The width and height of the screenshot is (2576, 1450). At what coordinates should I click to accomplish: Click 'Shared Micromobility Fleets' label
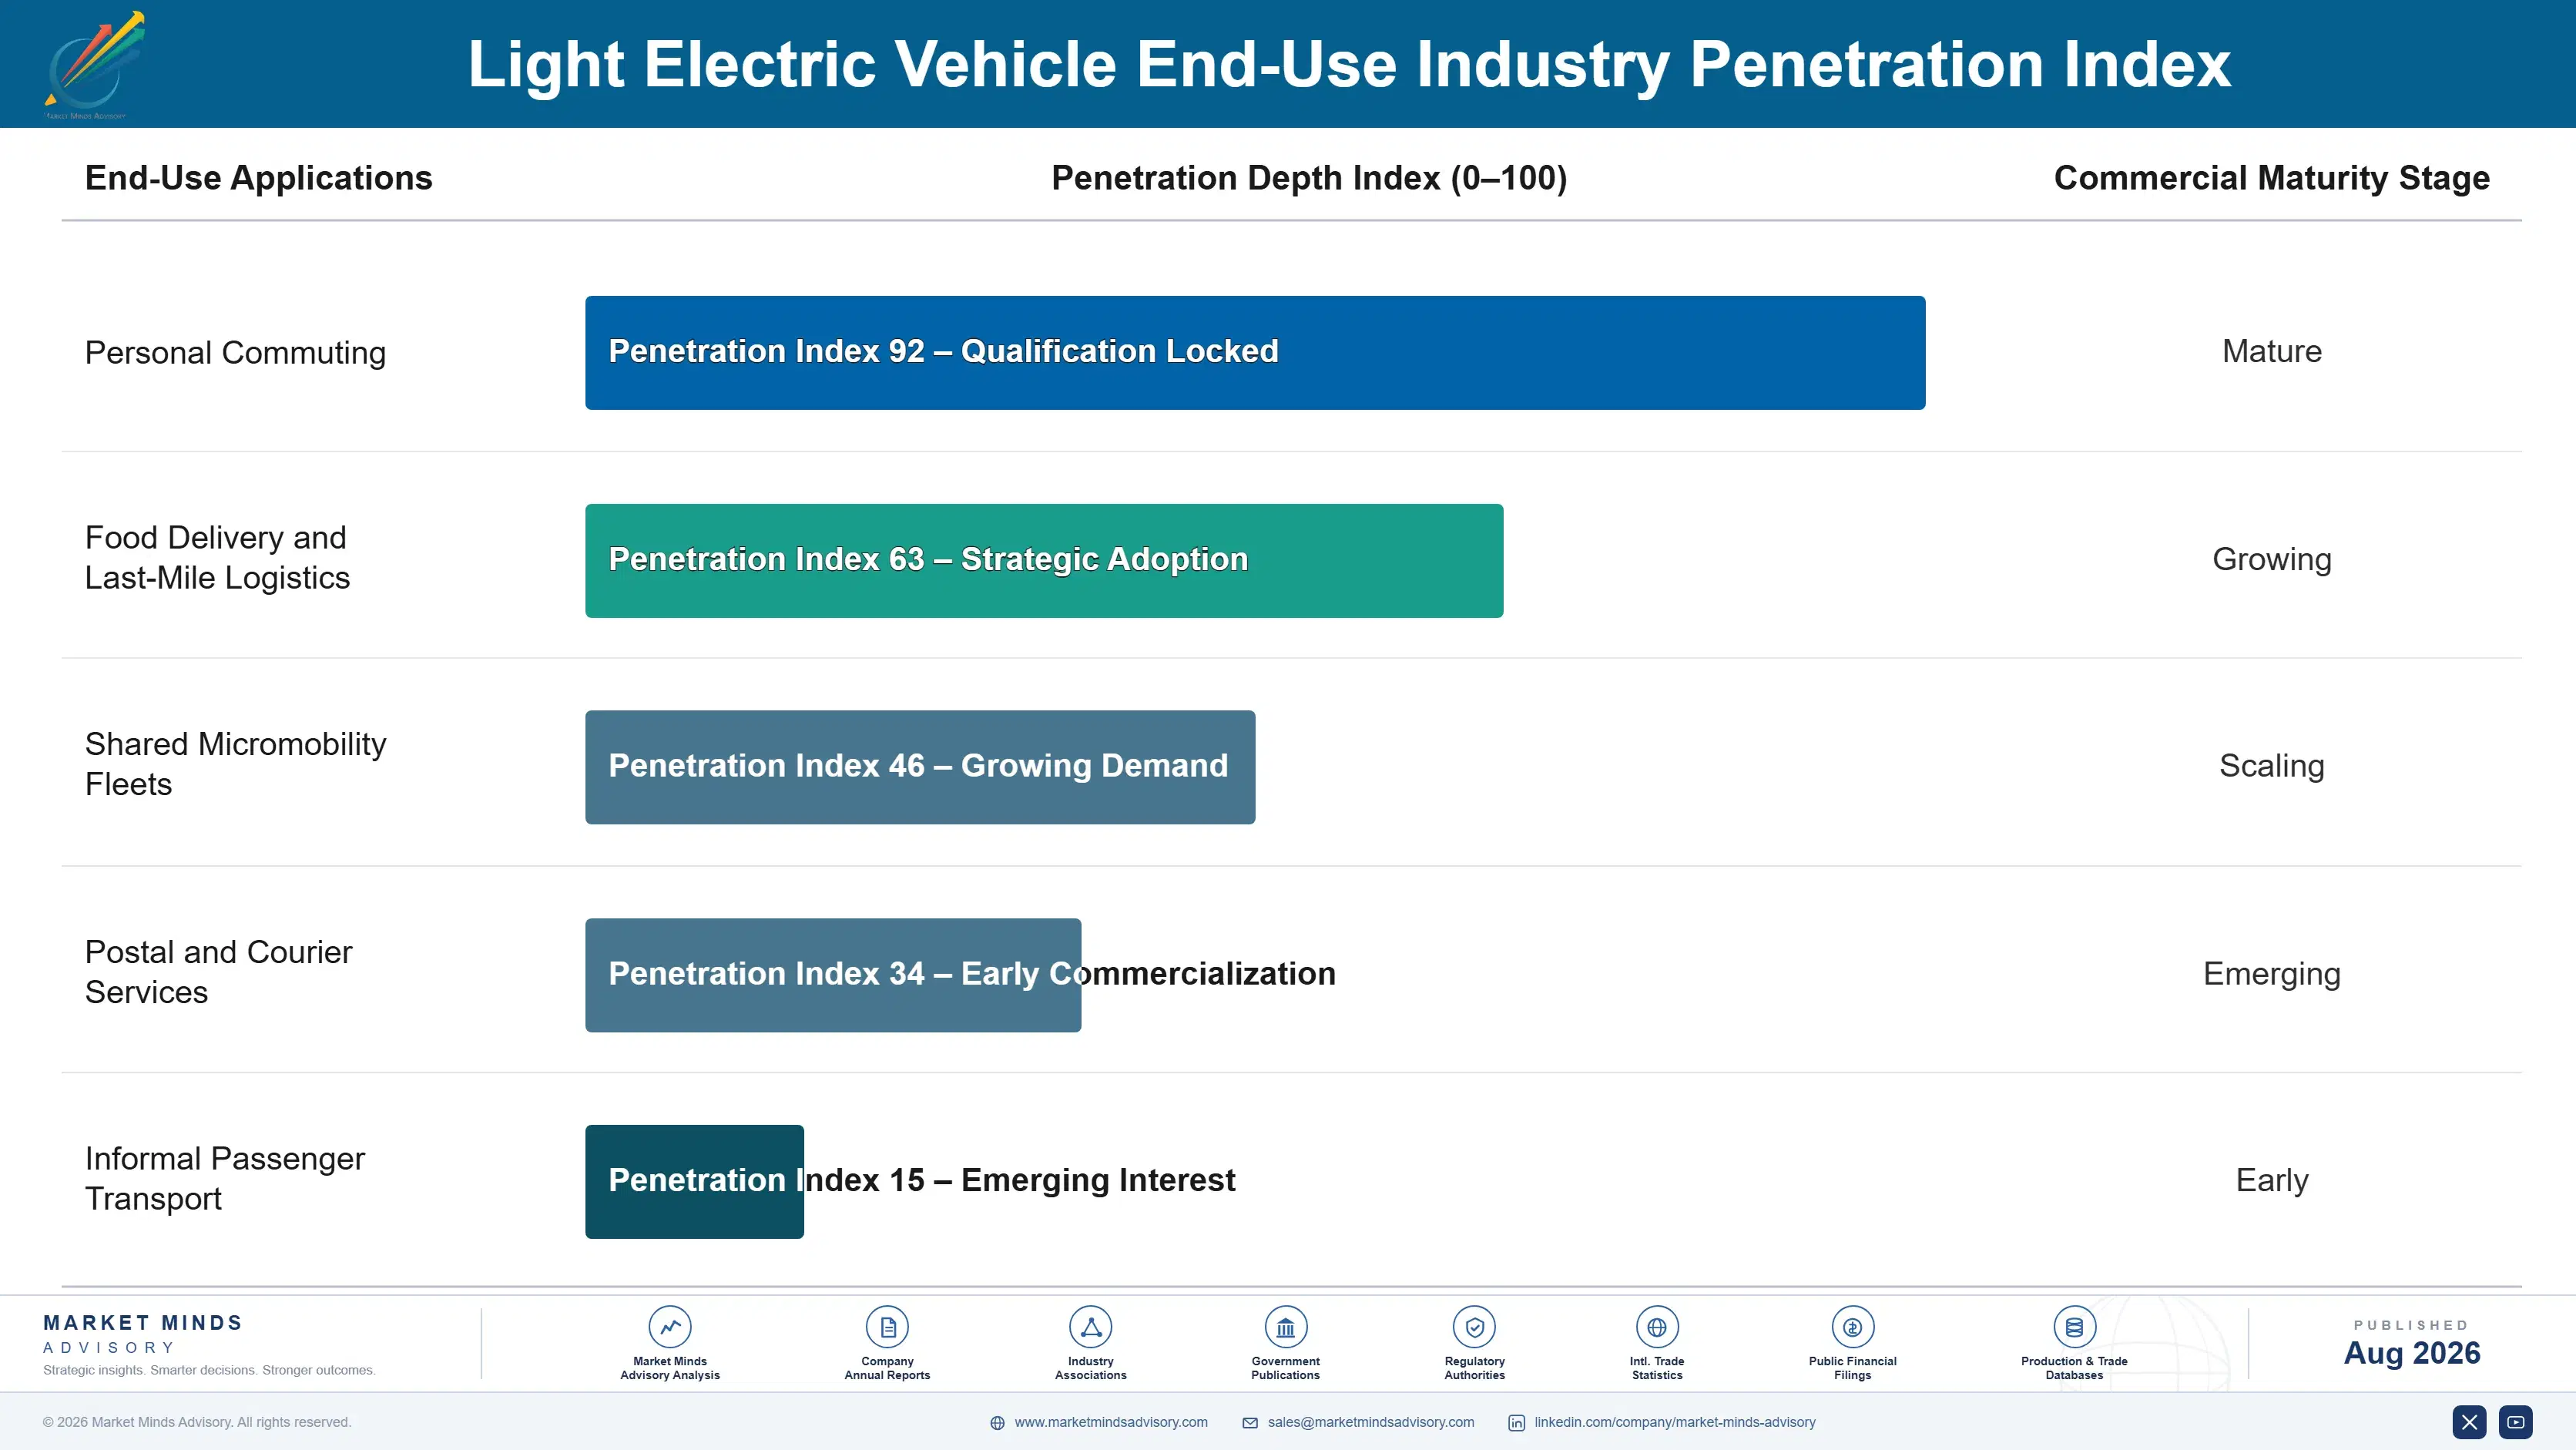tap(235, 764)
